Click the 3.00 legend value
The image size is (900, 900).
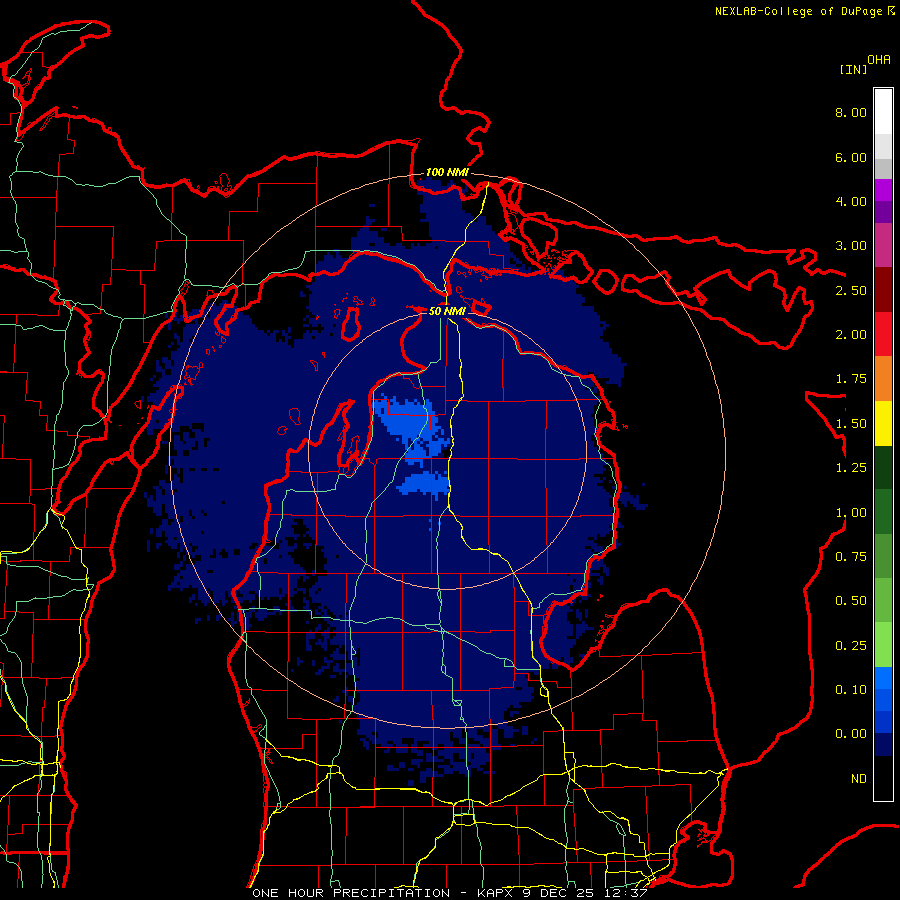pos(851,246)
